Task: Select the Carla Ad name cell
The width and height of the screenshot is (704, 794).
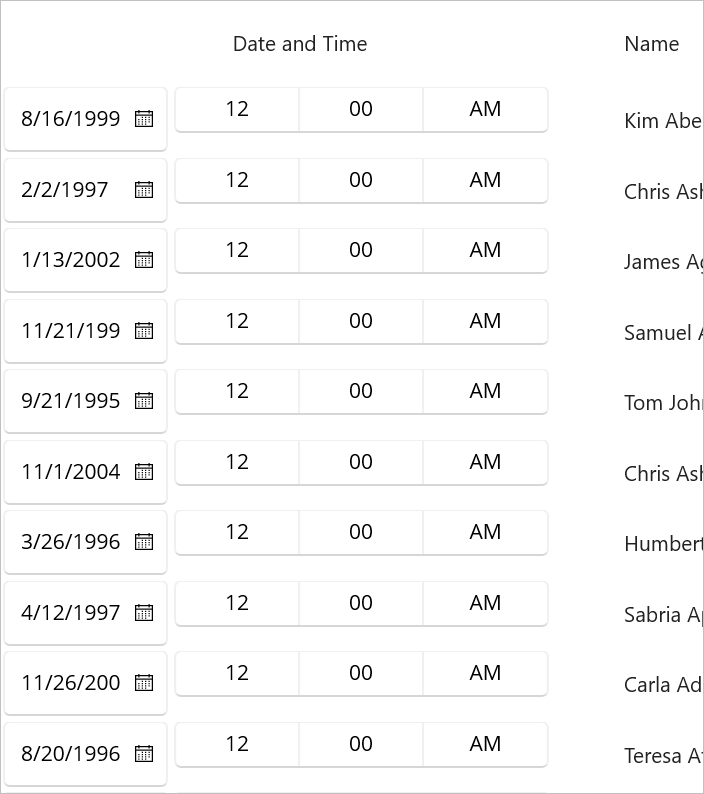Action: pyautogui.click(x=663, y=685)
